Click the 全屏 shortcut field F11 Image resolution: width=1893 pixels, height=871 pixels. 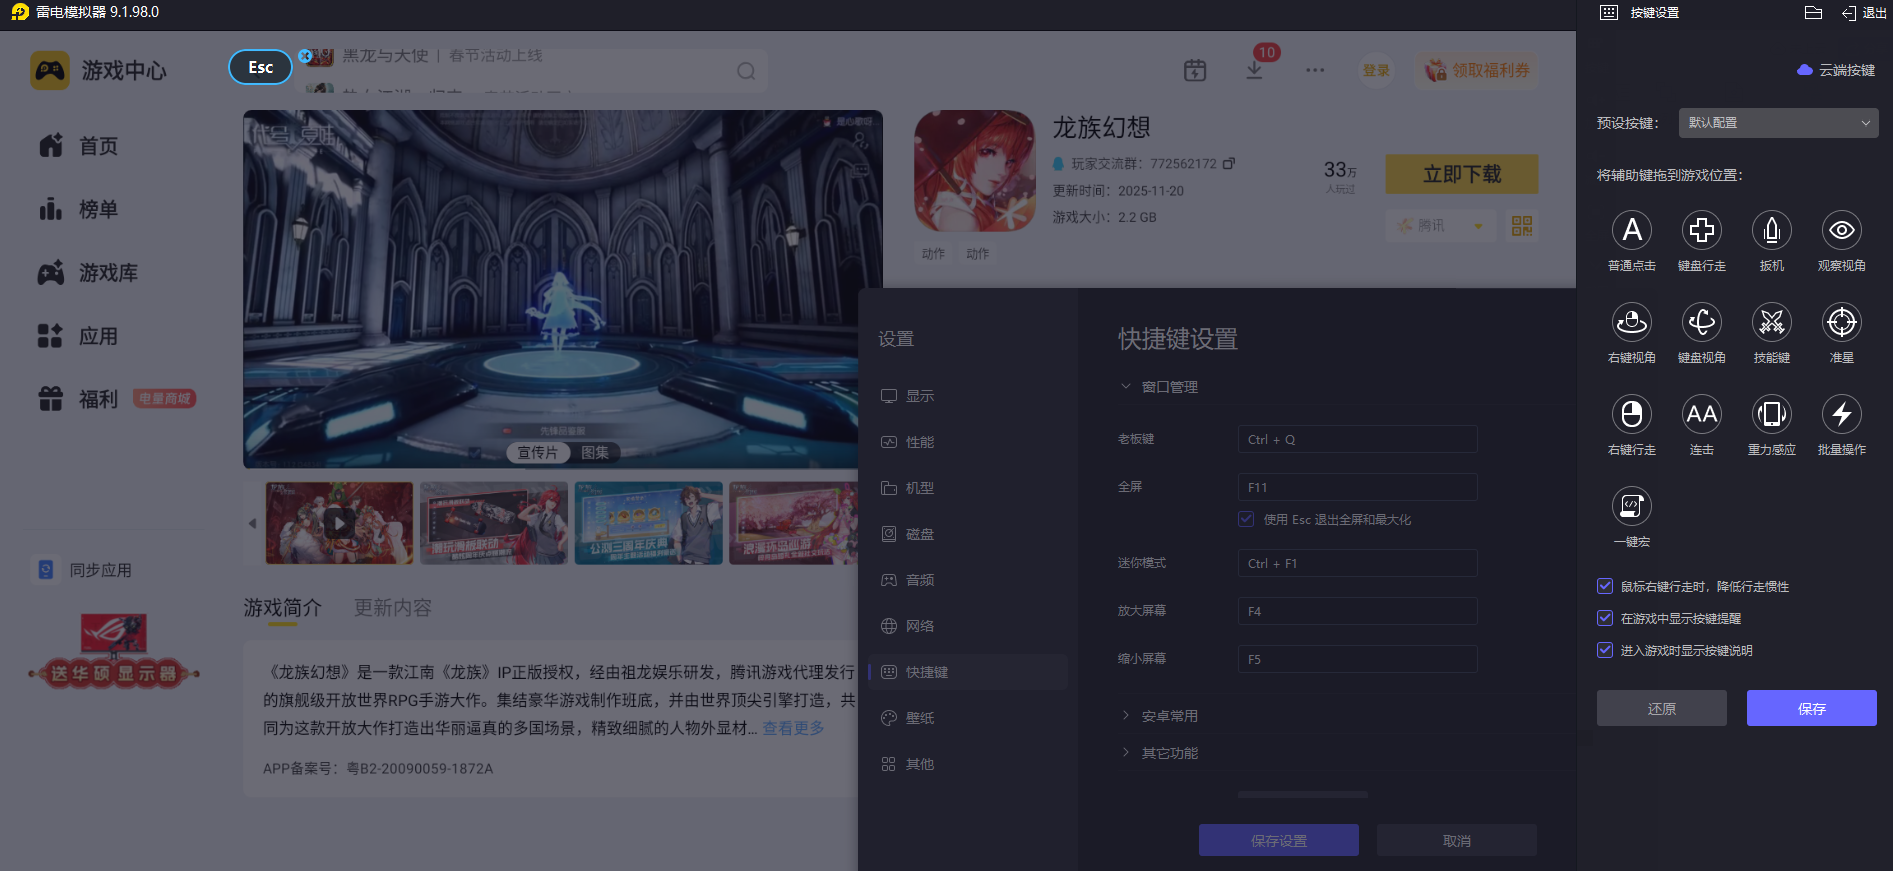tap(1357, 487)
